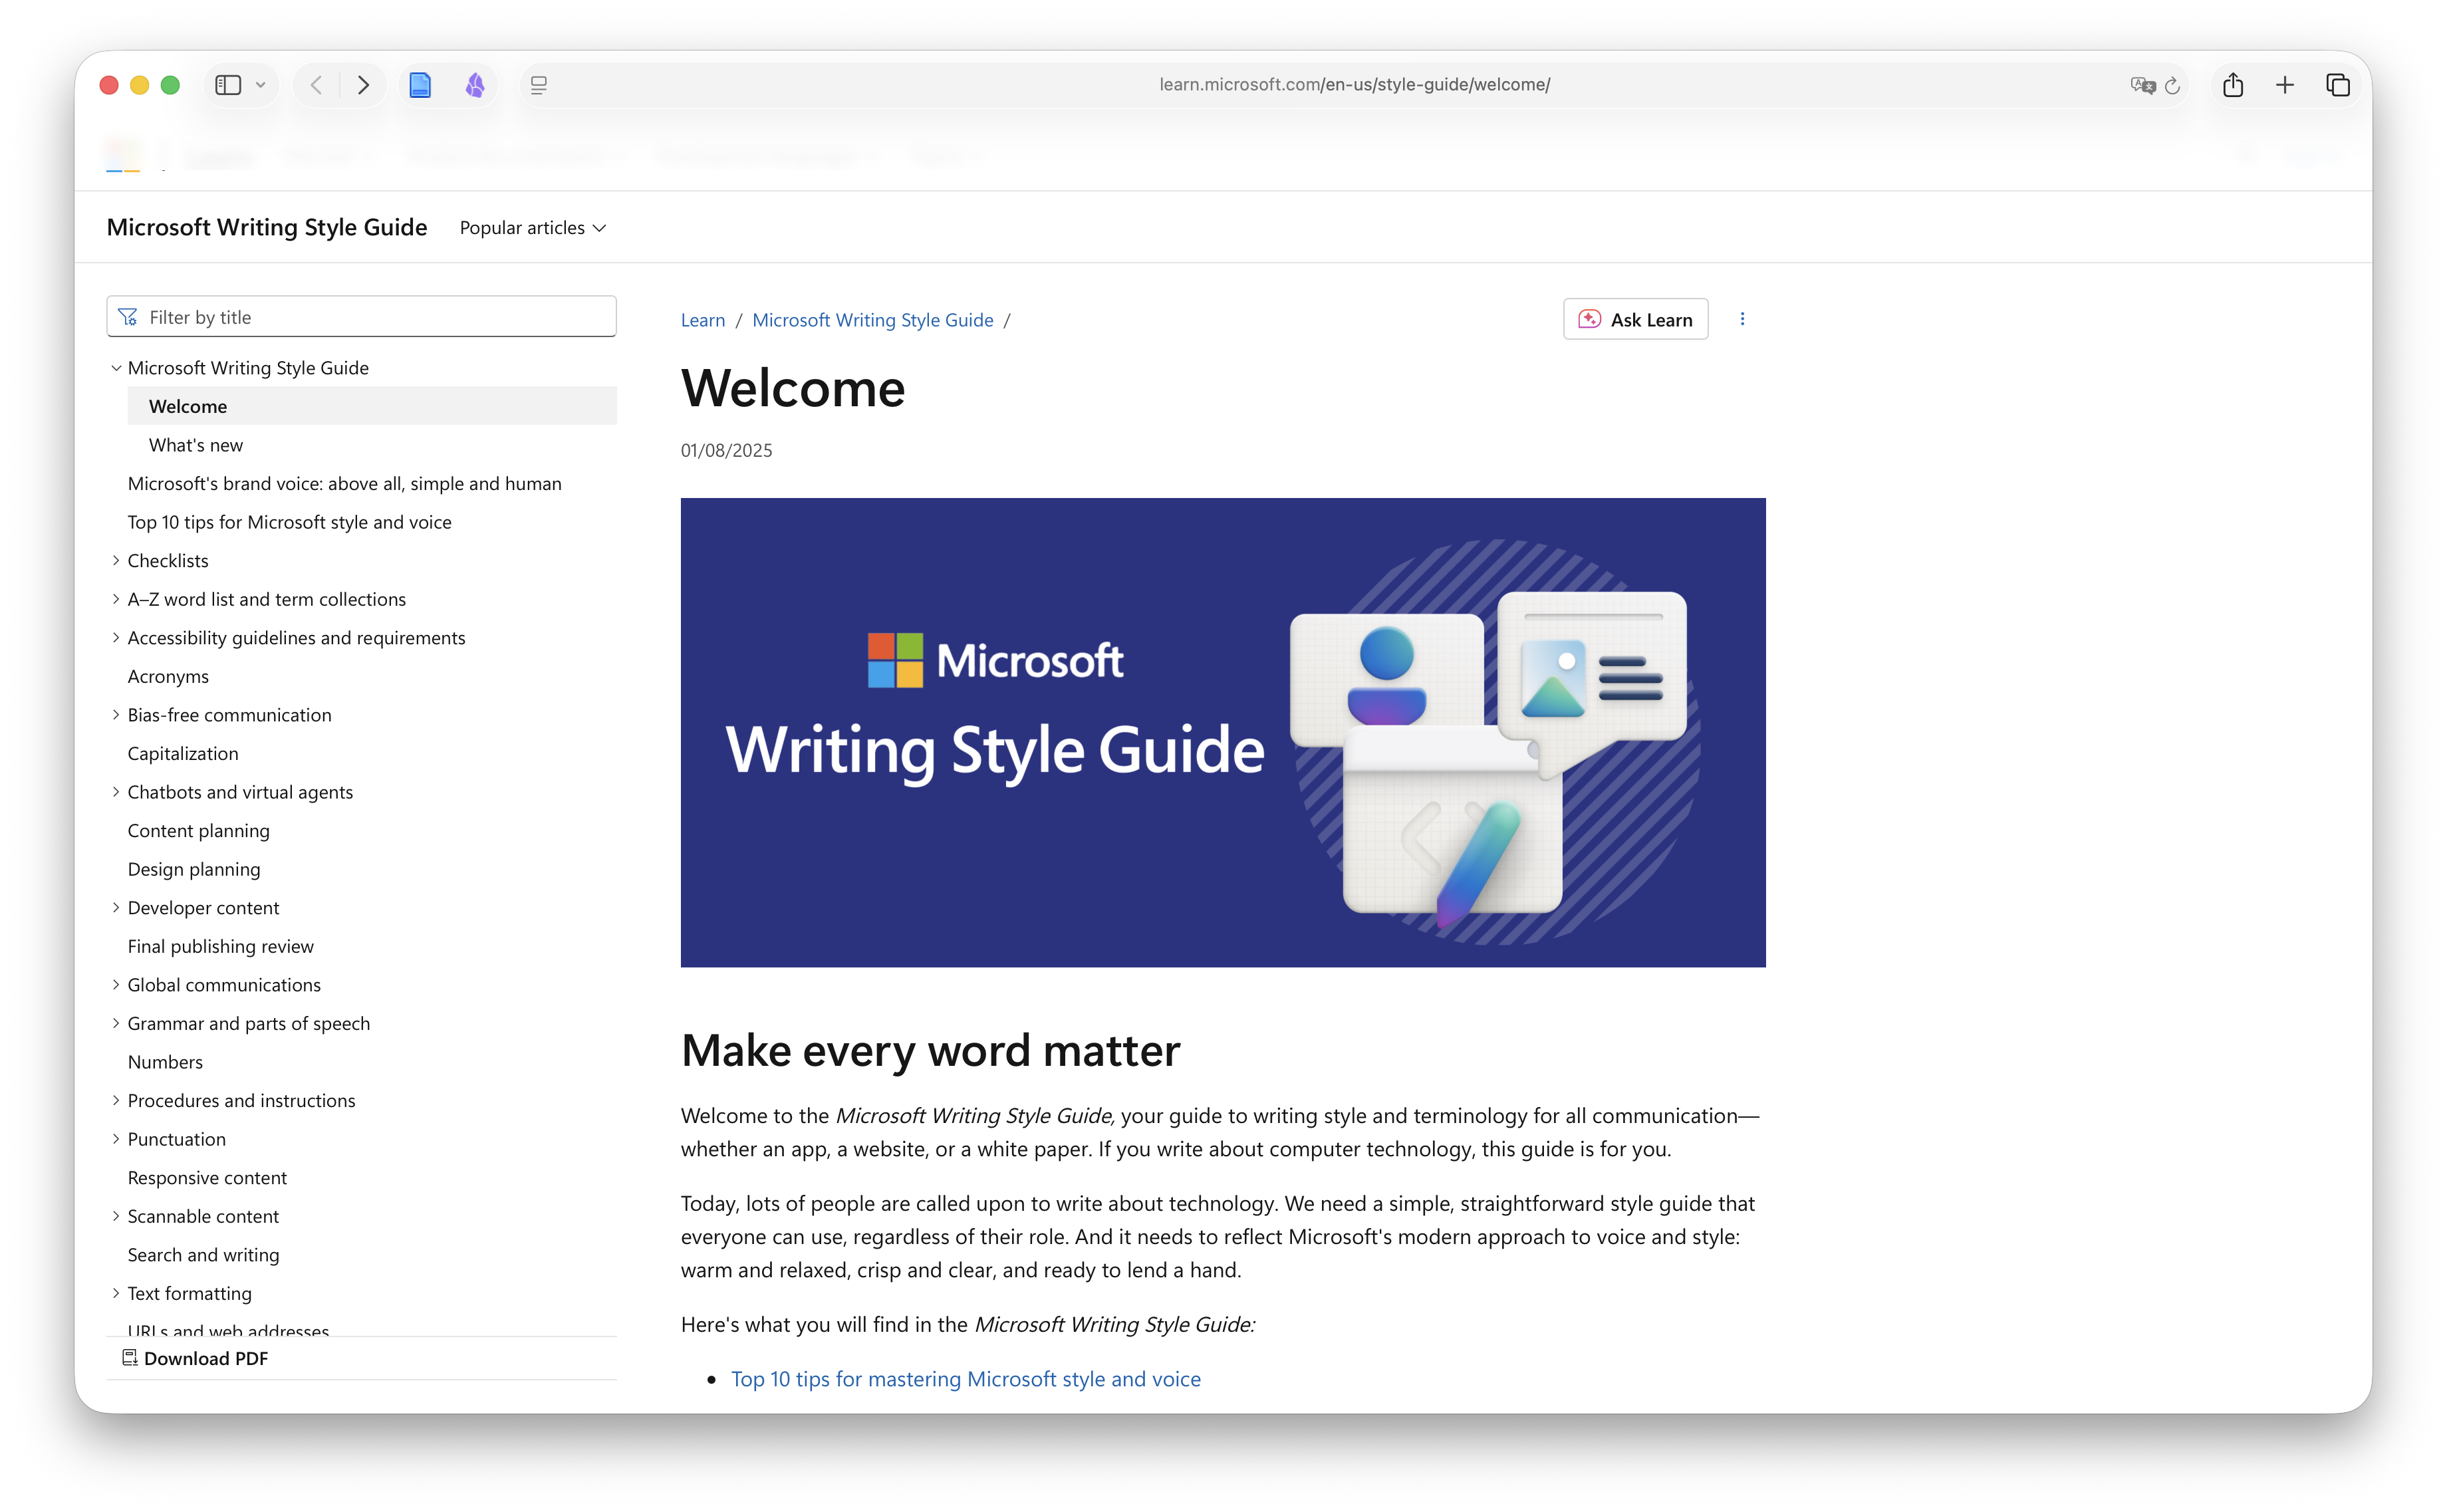Open Top 10 tips for mastering Microsoft style
This screenshot has width=2447, height=1512.
tap(966, 1378)
